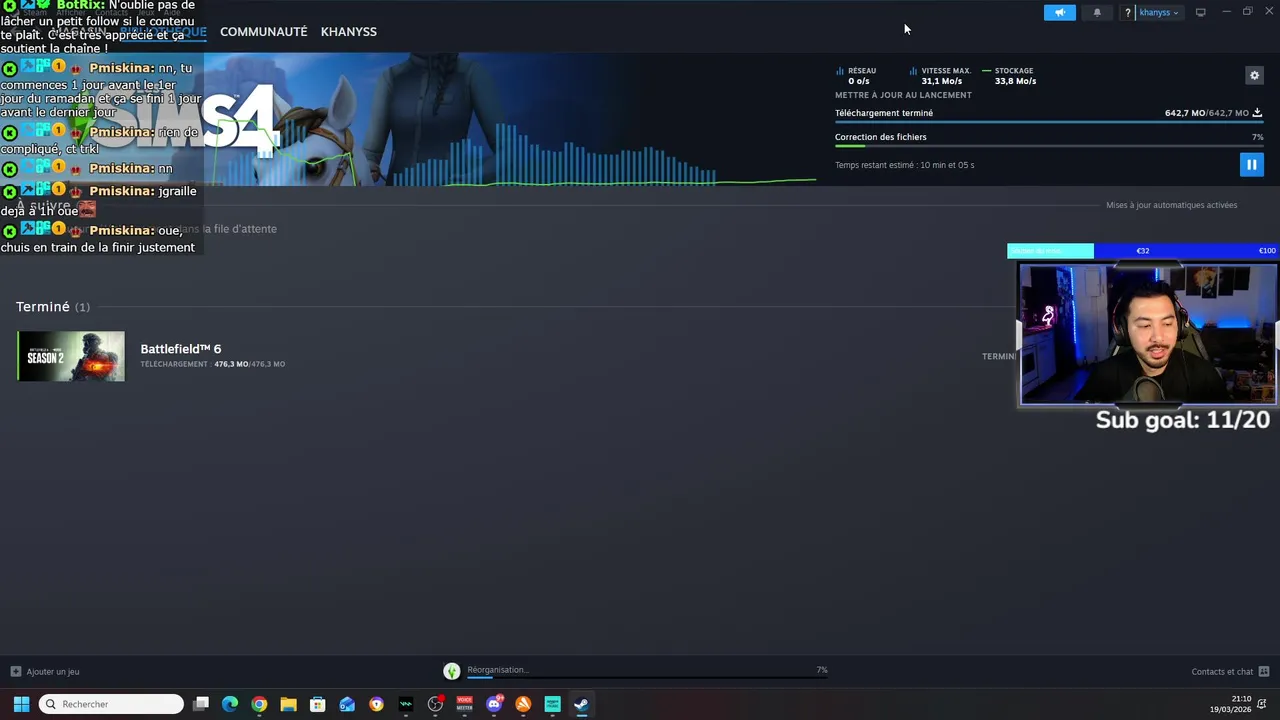The width and height of the screenshot is (1280, 720).
Task: Select the Battlefield™ 6 title
Action: point(181,349)
